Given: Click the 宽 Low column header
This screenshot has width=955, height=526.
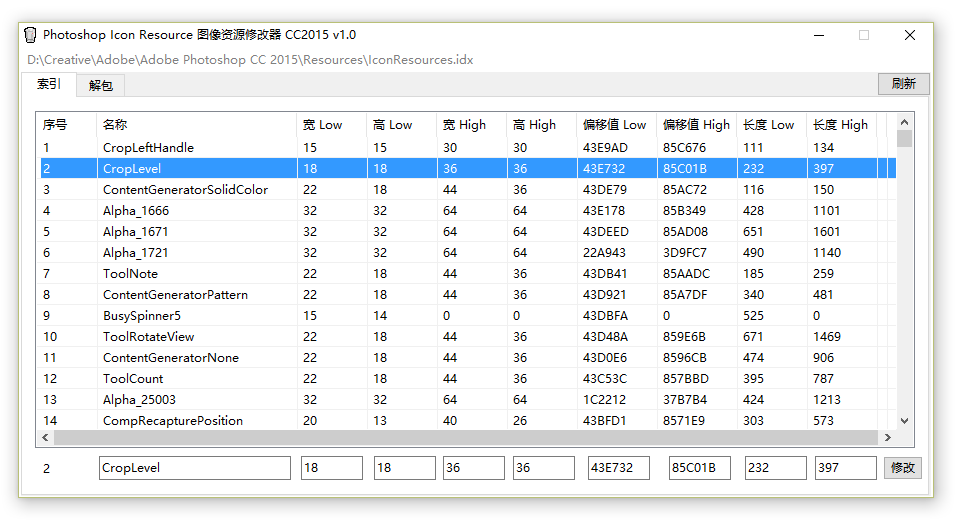Looking at the screenshot, I should click(x=331, y=125).
